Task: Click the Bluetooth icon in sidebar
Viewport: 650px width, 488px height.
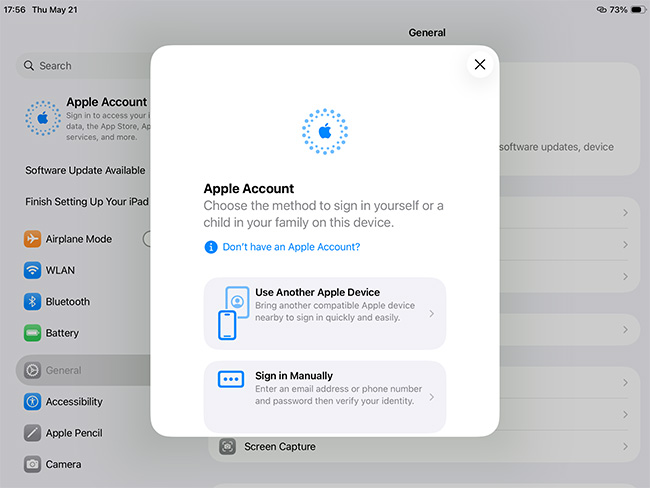Action: pyautogui.click(x=32, y=301)
